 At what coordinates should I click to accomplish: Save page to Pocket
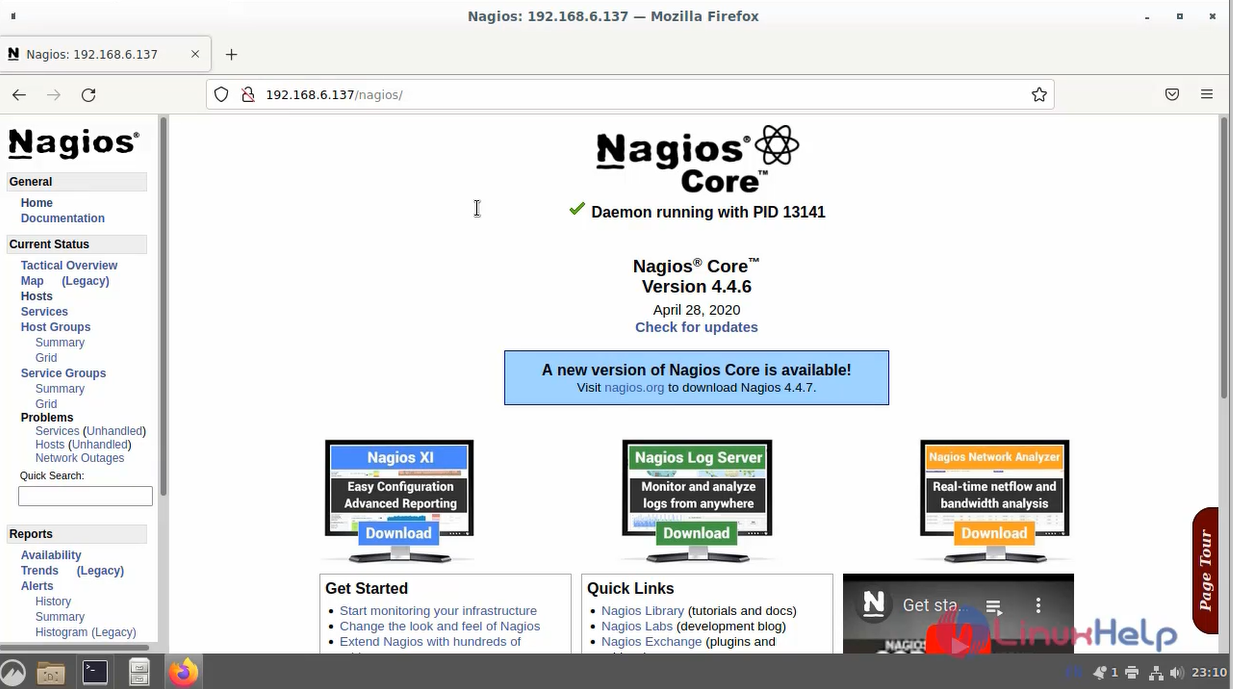pyautogui.click(x=1172, y=94)
